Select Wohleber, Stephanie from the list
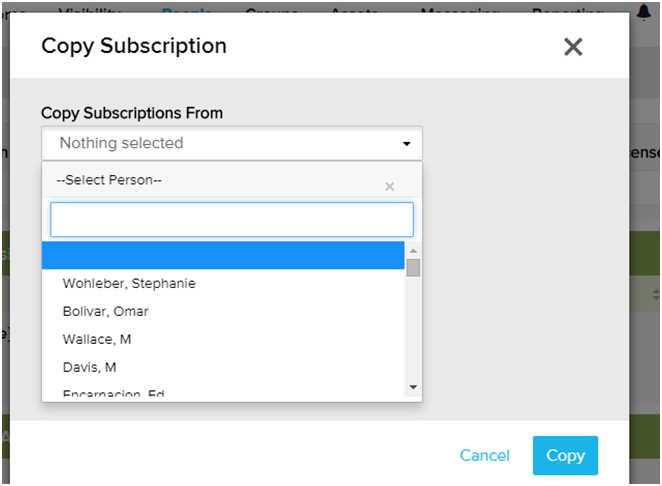This screenshot has width=662, height=486. point(129,283)
